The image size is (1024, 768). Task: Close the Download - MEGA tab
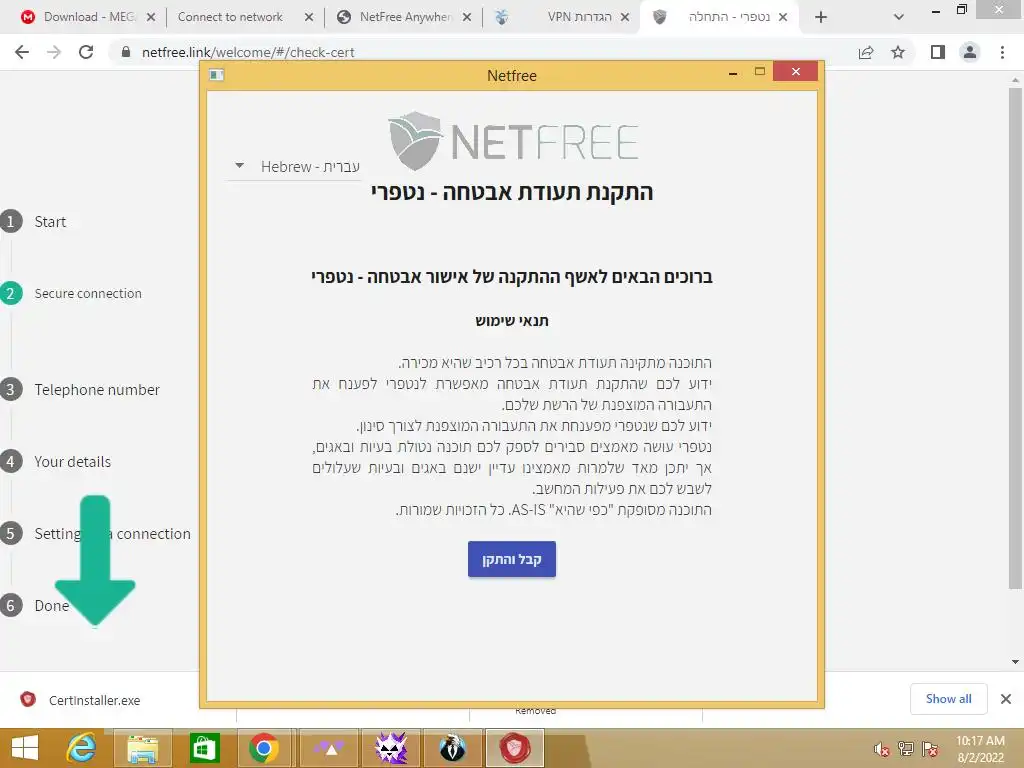151,18
